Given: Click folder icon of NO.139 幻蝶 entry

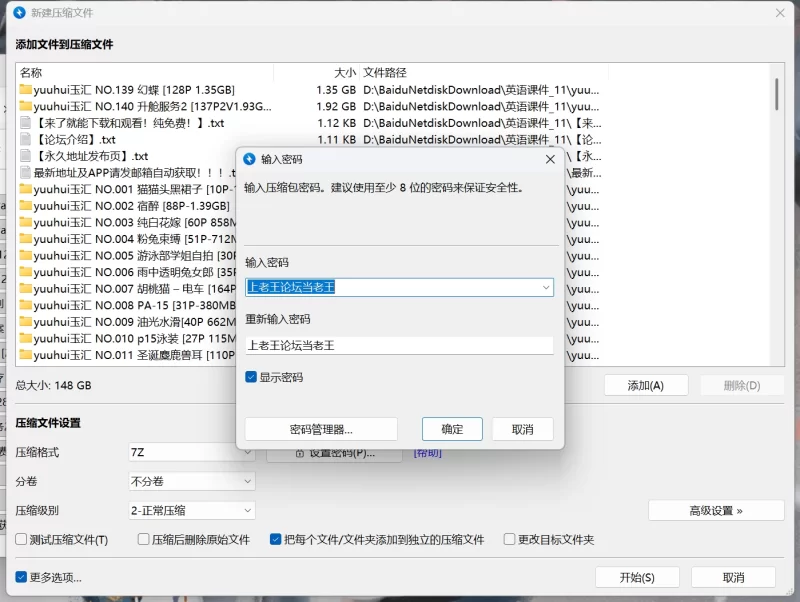Looking at the screenshot, I should click(x=26, y=90).
